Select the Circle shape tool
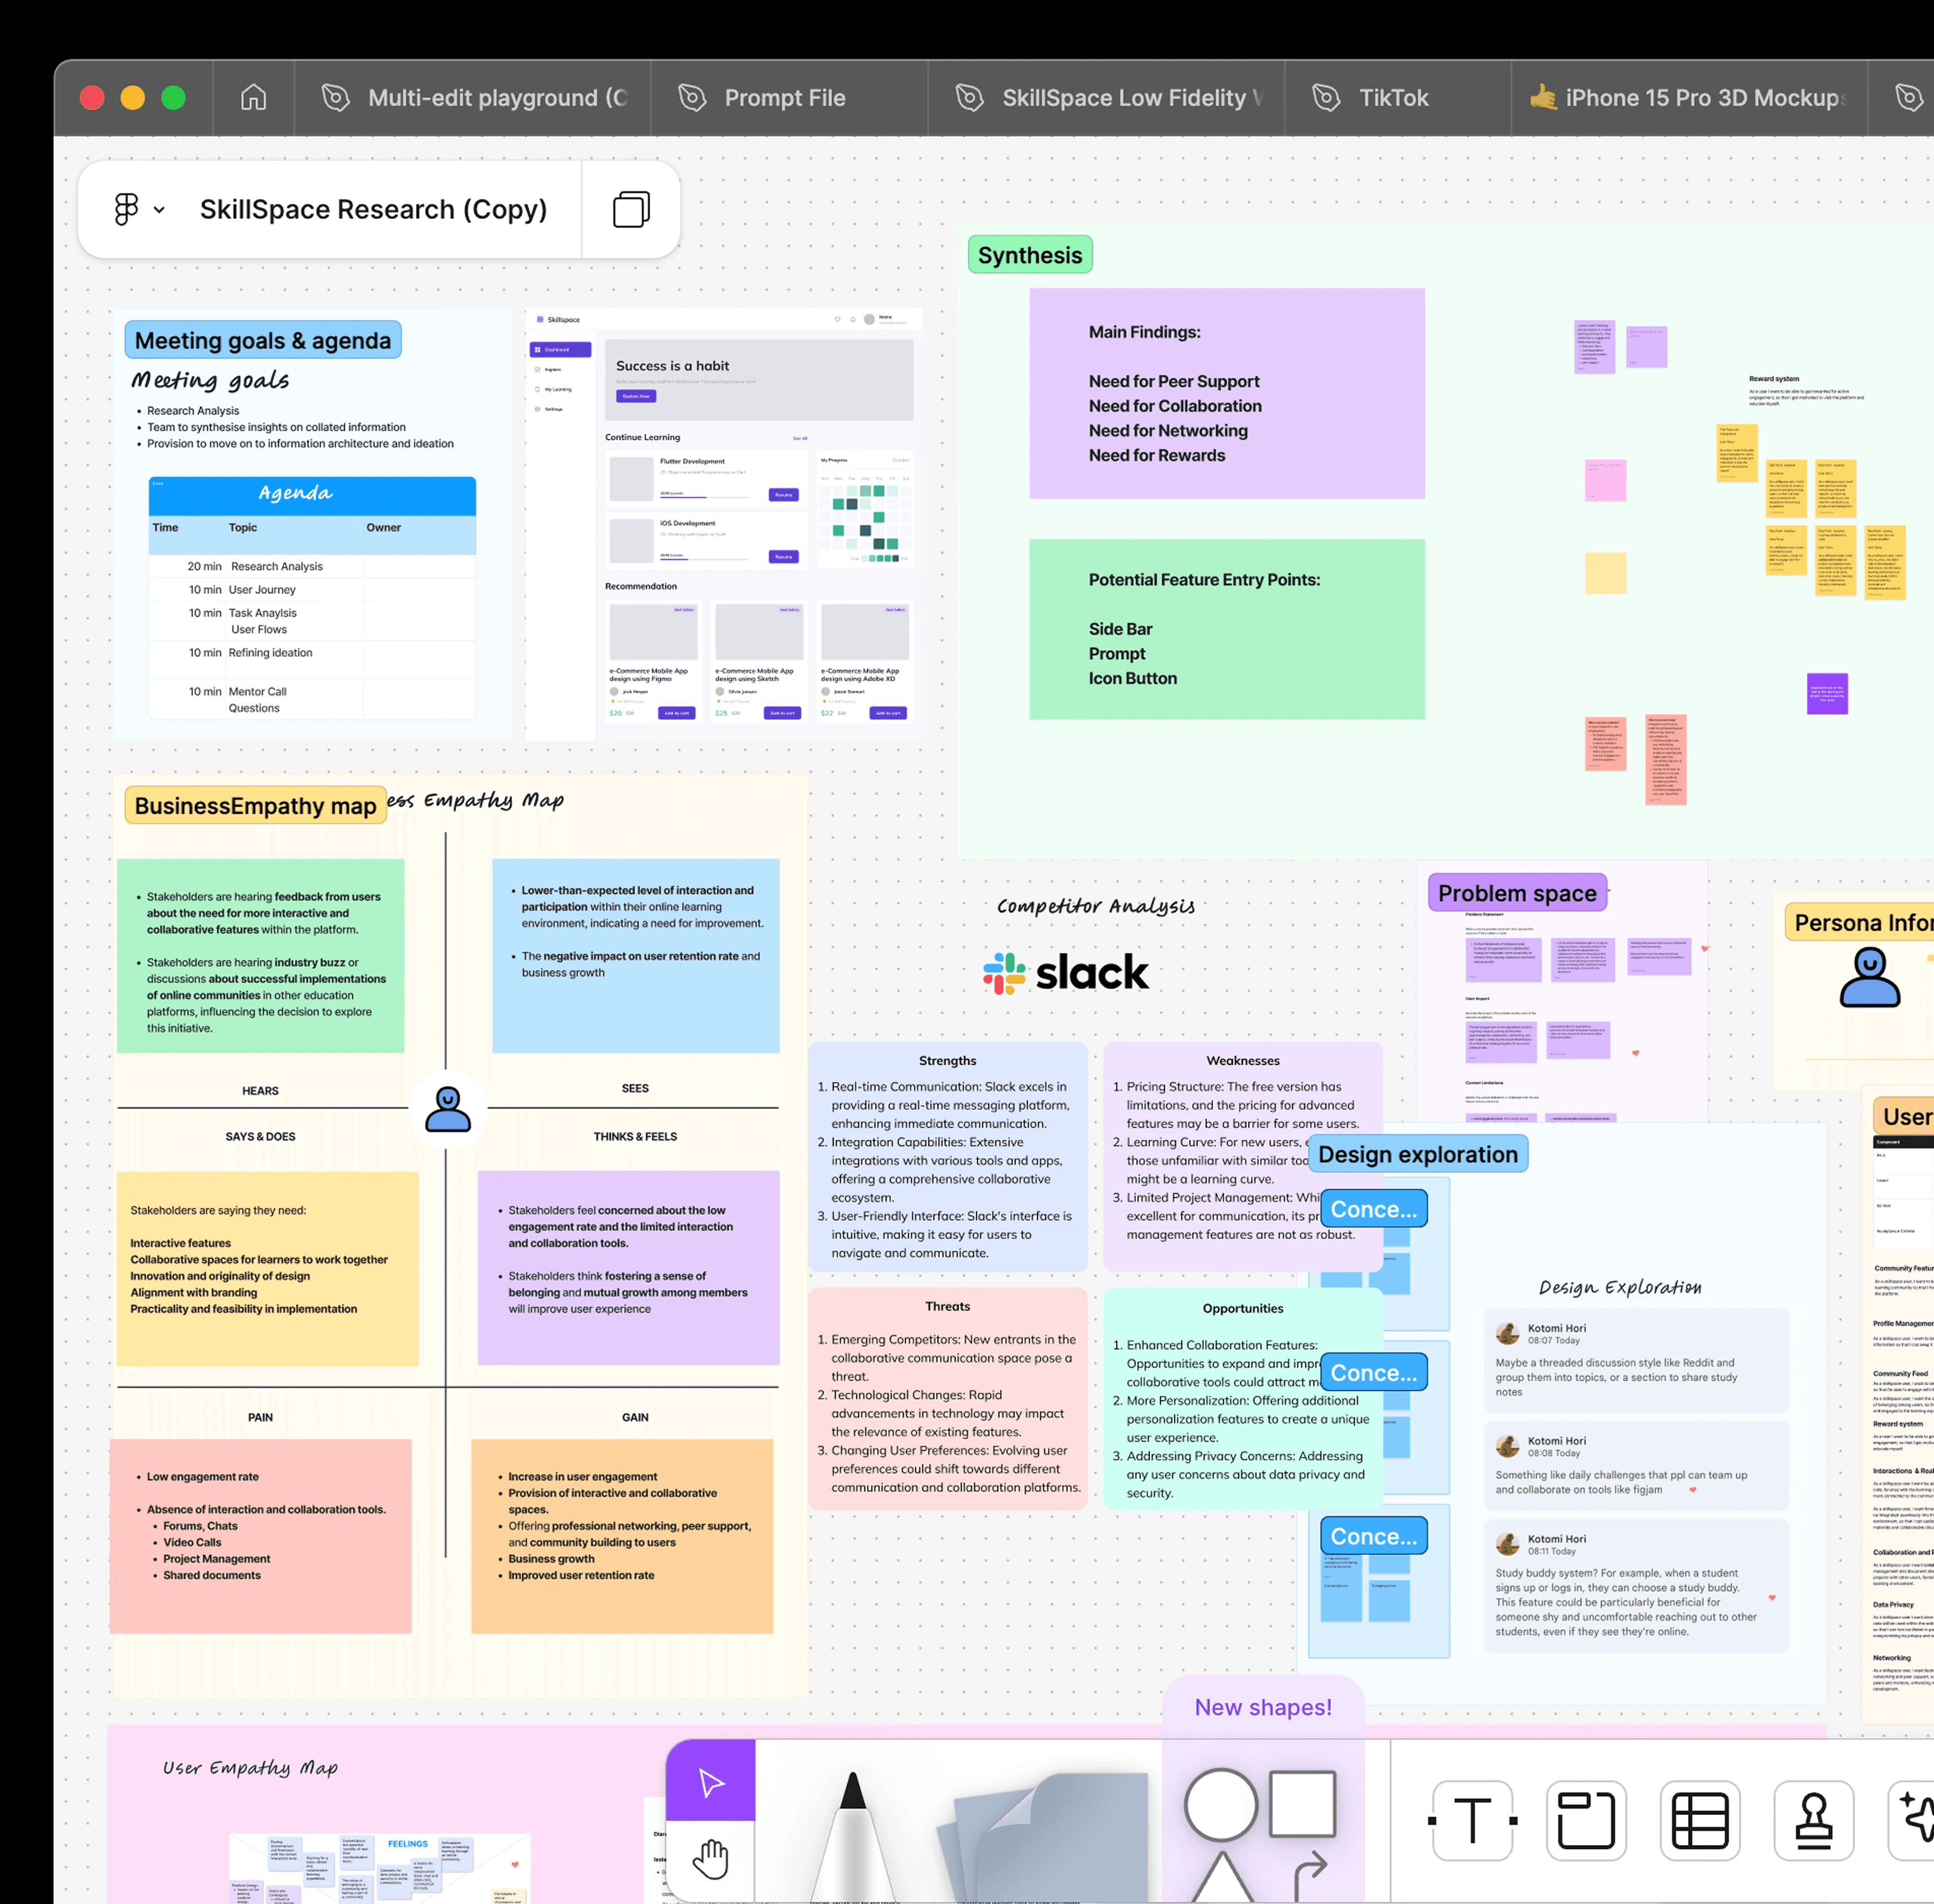 pyautogui.click(x=1220, y=1805)
